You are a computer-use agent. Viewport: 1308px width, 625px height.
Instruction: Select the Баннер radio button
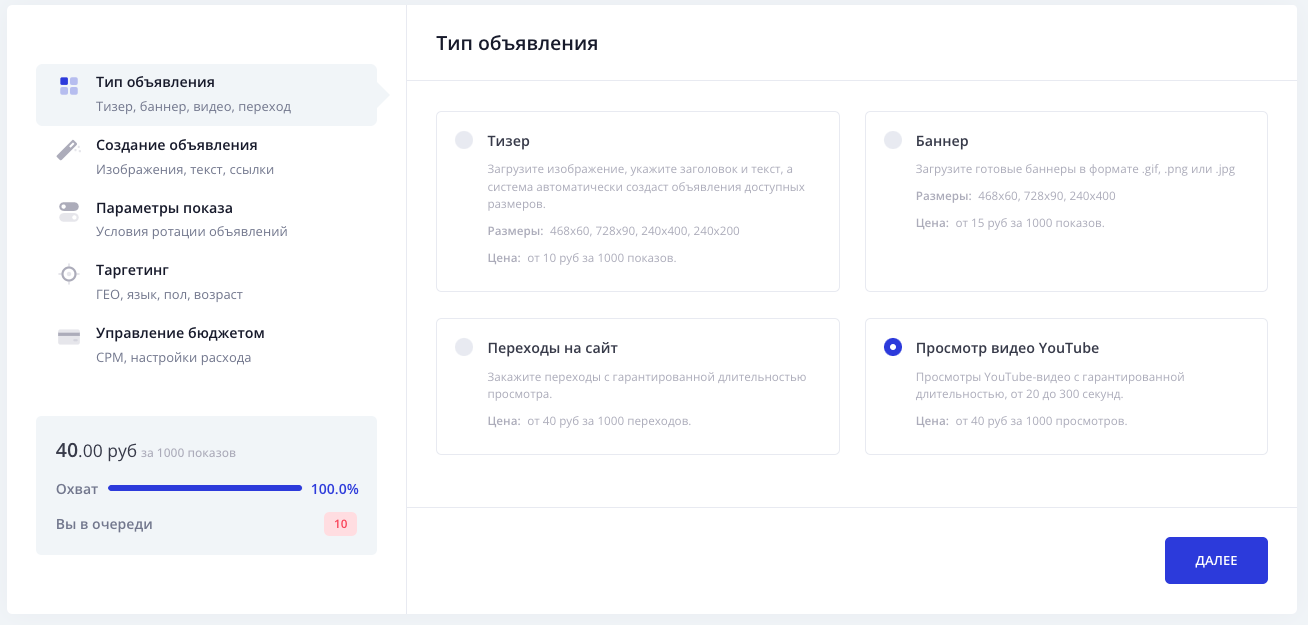pyautogui.click(x=893, y=140)
